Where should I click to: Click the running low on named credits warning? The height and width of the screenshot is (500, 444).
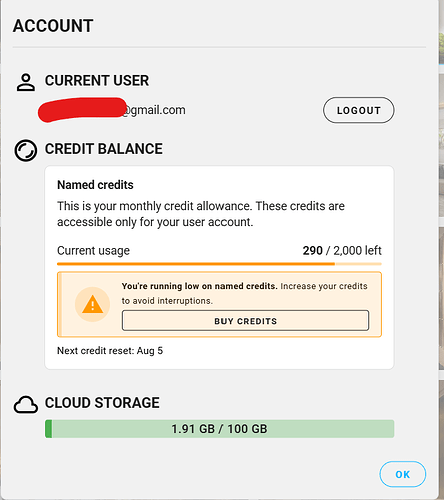pos(245,293)
